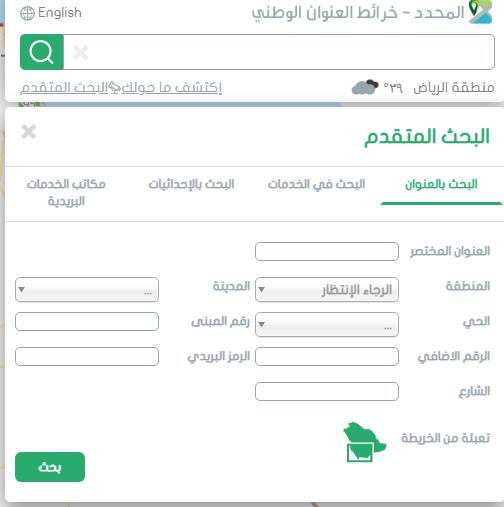This screenshot has width=504, height=507.
Task: Switch to البحث بالإحداثيات tab
Action: point(191,184)
